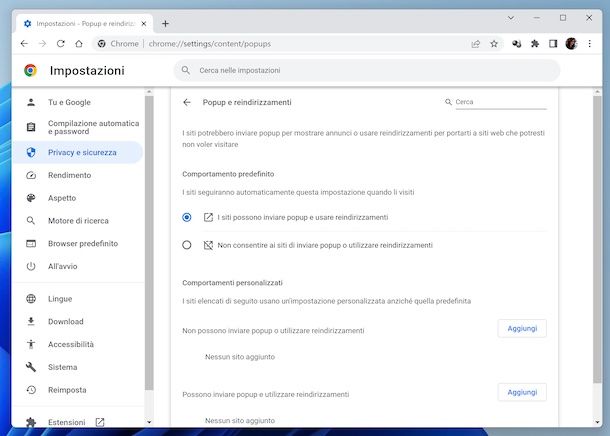
Task: Go back from Popup e reindirizzamenti page
Action: coord(187,102)
